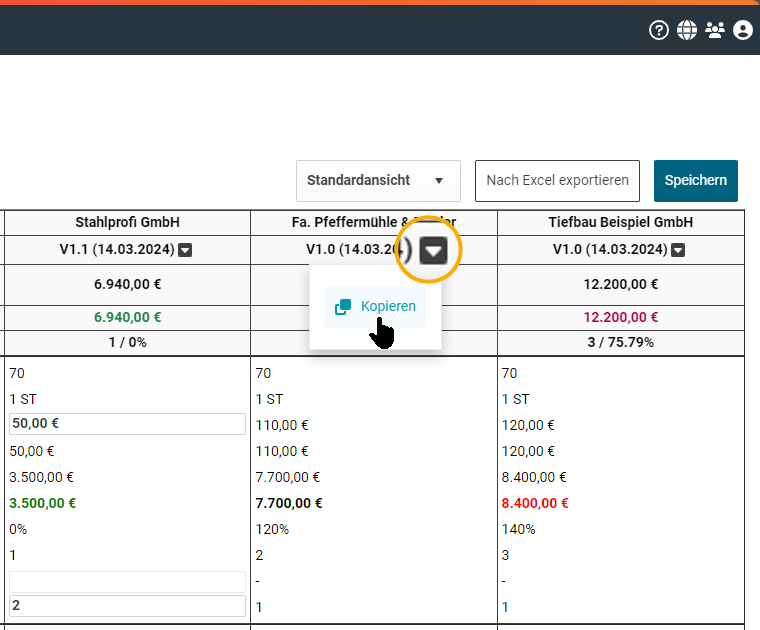
Task: Open the user group icon
Action: pos(714,30)
